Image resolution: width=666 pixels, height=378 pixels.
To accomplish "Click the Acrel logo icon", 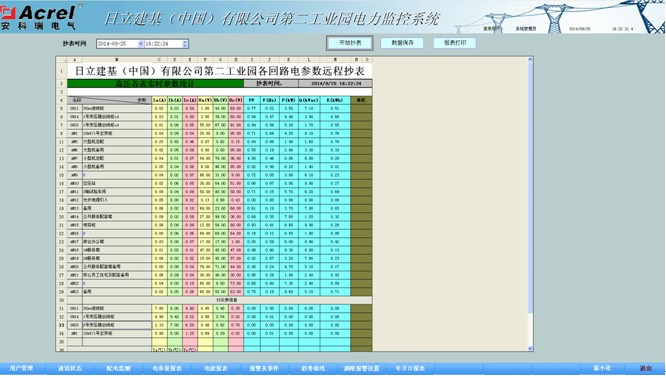I will 7,13.
